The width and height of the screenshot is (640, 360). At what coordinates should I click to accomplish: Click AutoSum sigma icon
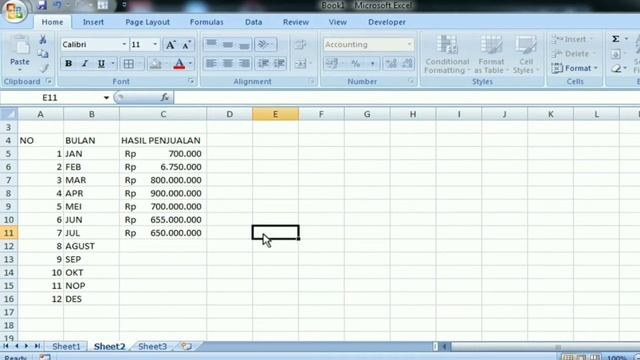point(616,39)
